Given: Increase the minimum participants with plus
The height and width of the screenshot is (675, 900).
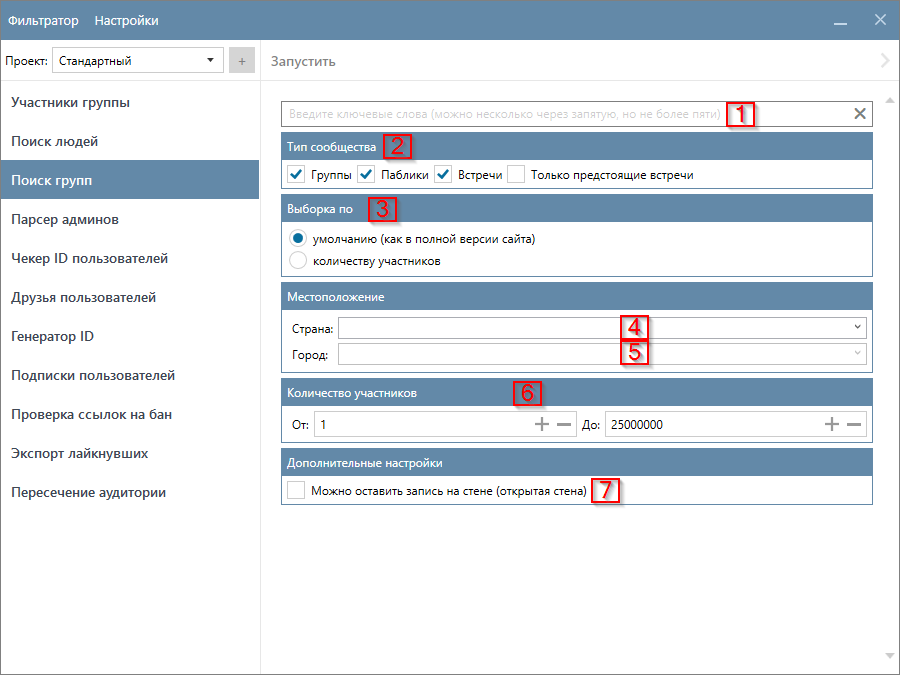Looking at the screenshot, I should coord(542,425).
